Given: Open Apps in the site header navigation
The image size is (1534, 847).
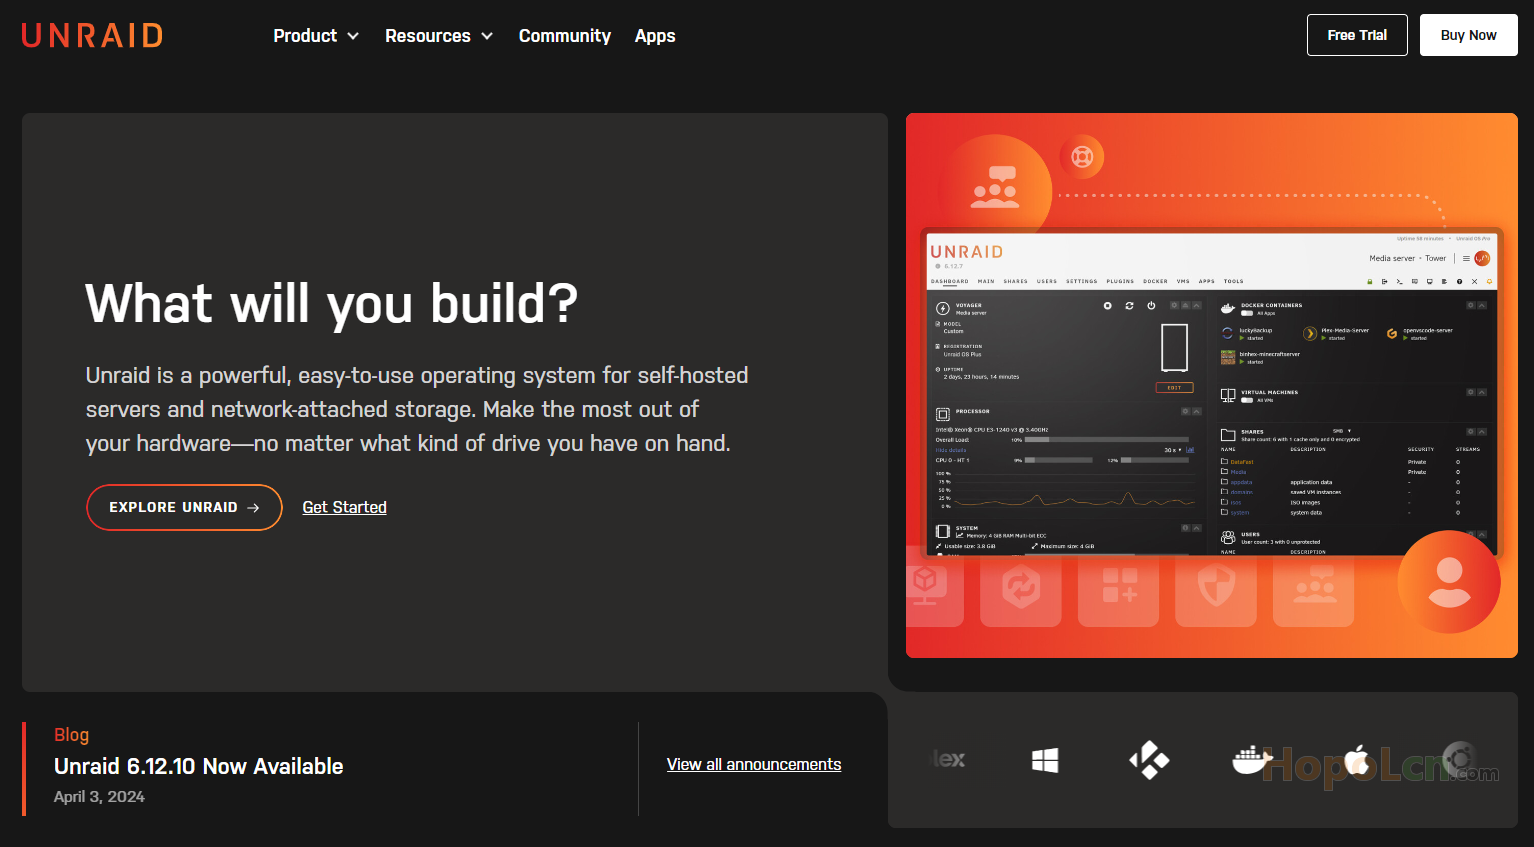Looking at the screenshot, I should [x=655, y=36].
